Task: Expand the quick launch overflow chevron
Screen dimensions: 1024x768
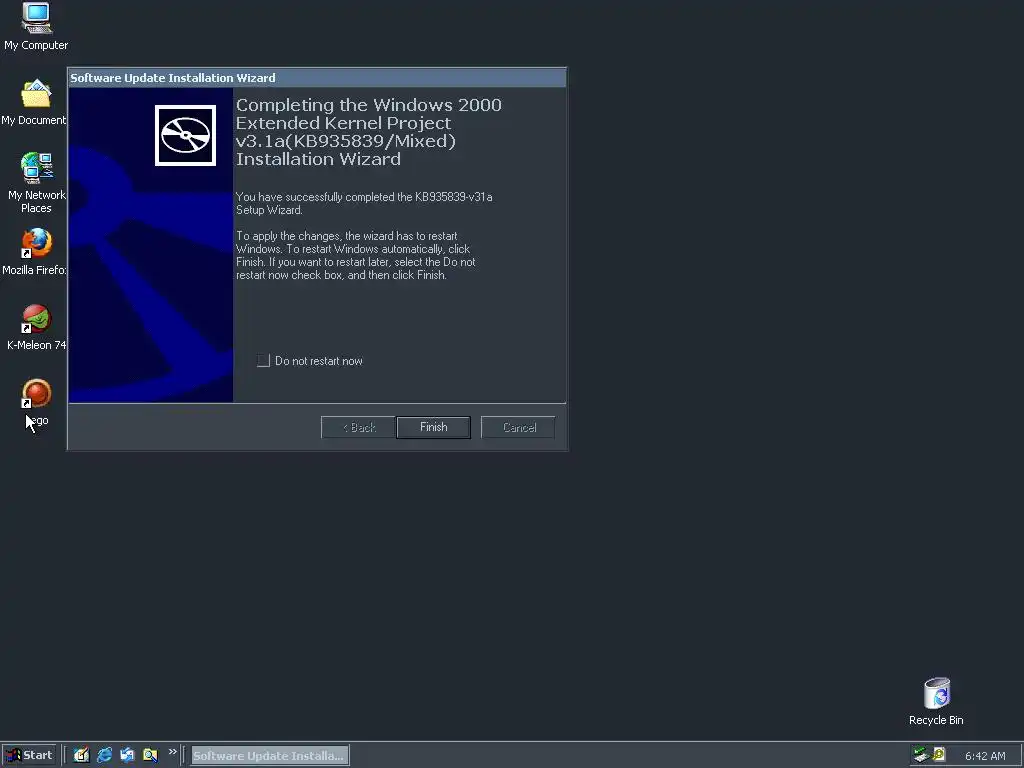Action: coord(172,752)
